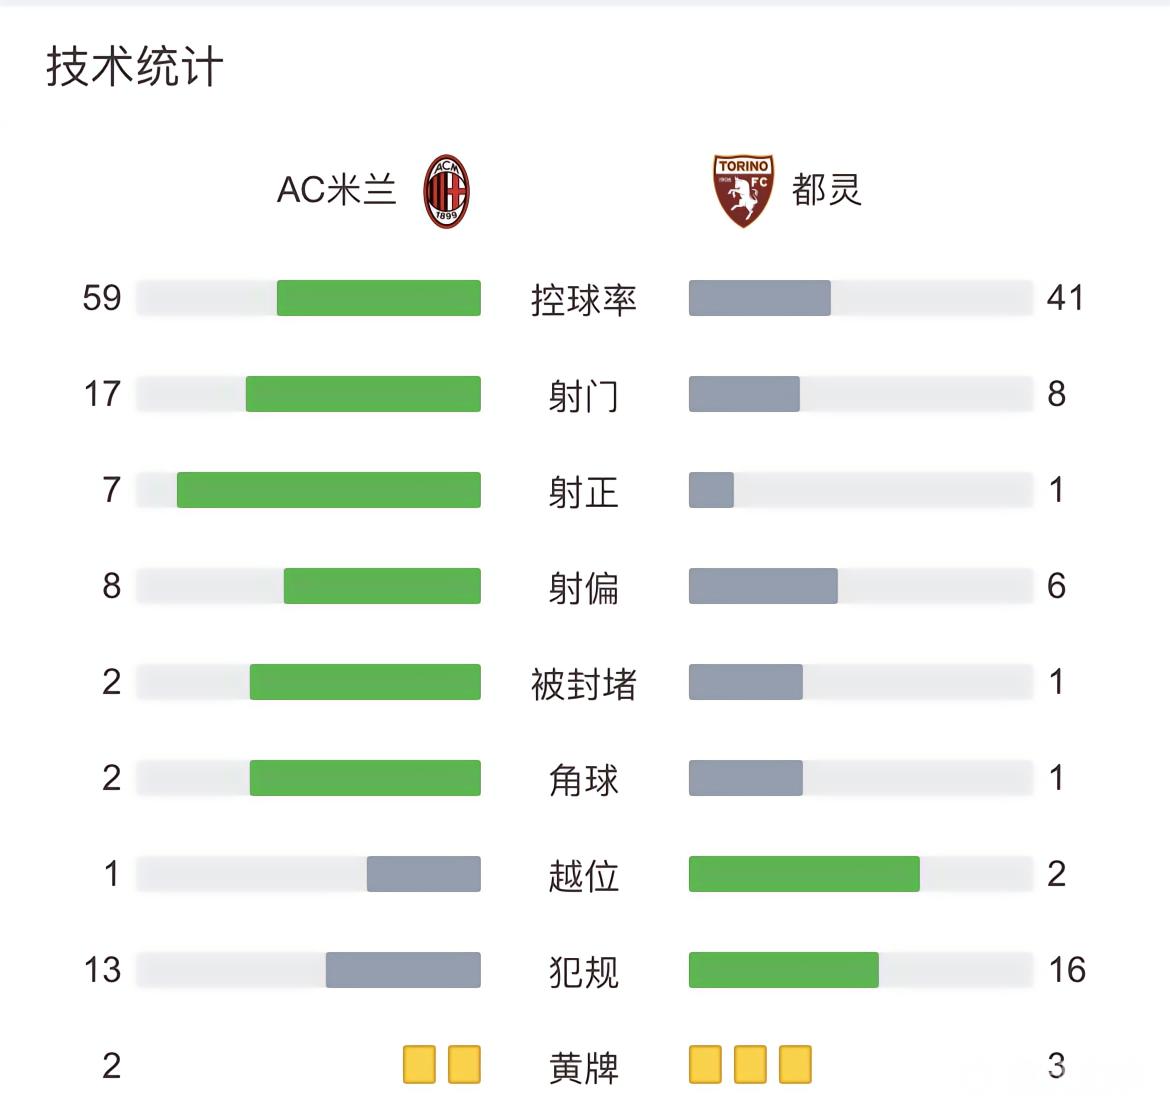The width and height of the screenshot is (1170, 1114).
Task: Click AC Milan's shots value 17
Action: pyautogui.click(x=102, y=394)
